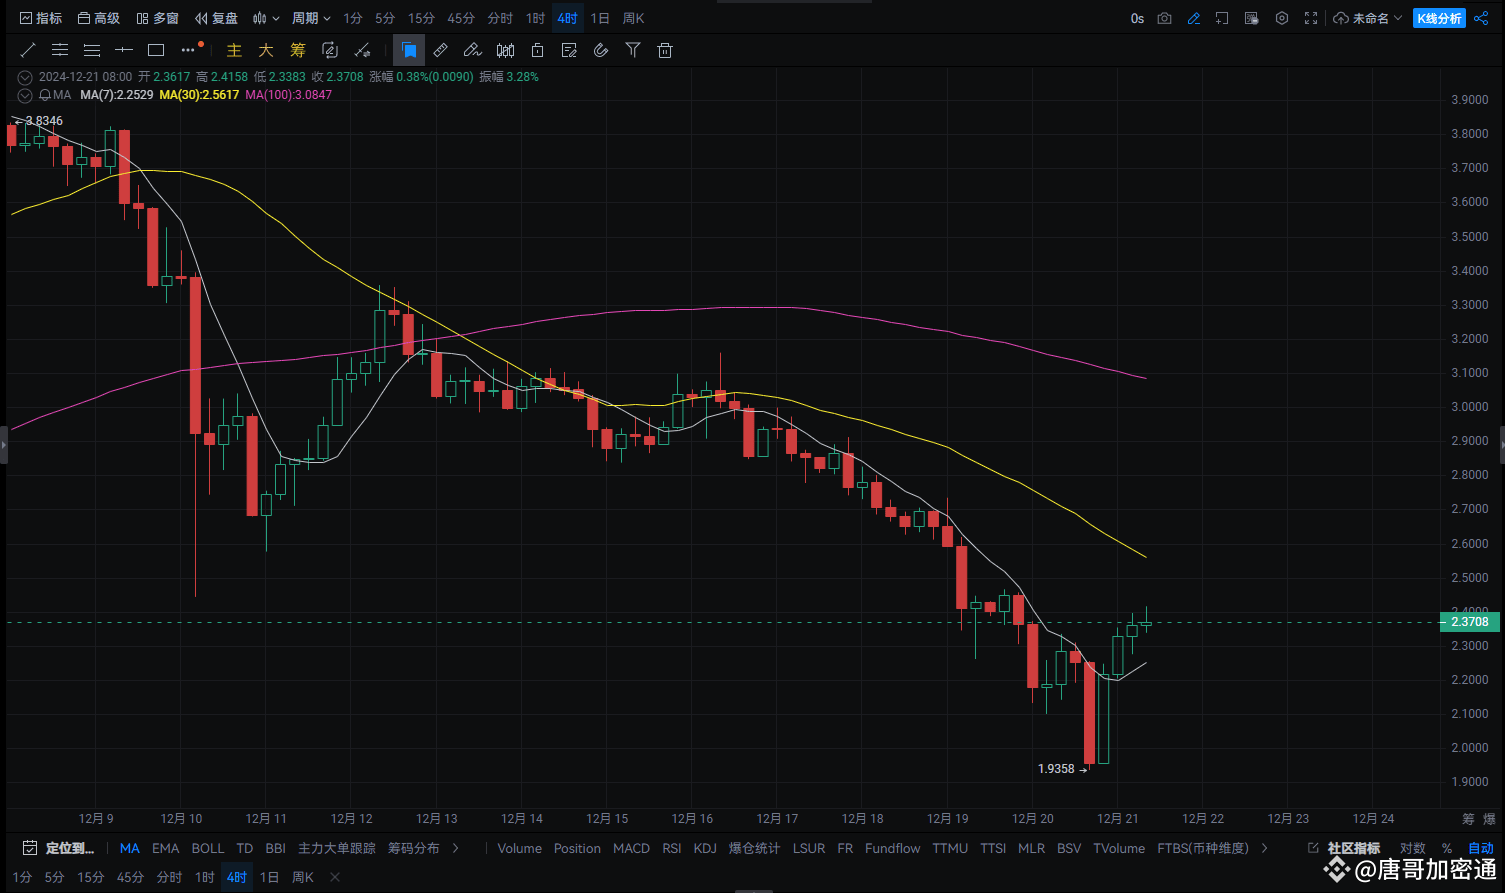Toggle 自动 auto price scale
This screenshot has height=893, width=1505.
tap(1481, 848)
